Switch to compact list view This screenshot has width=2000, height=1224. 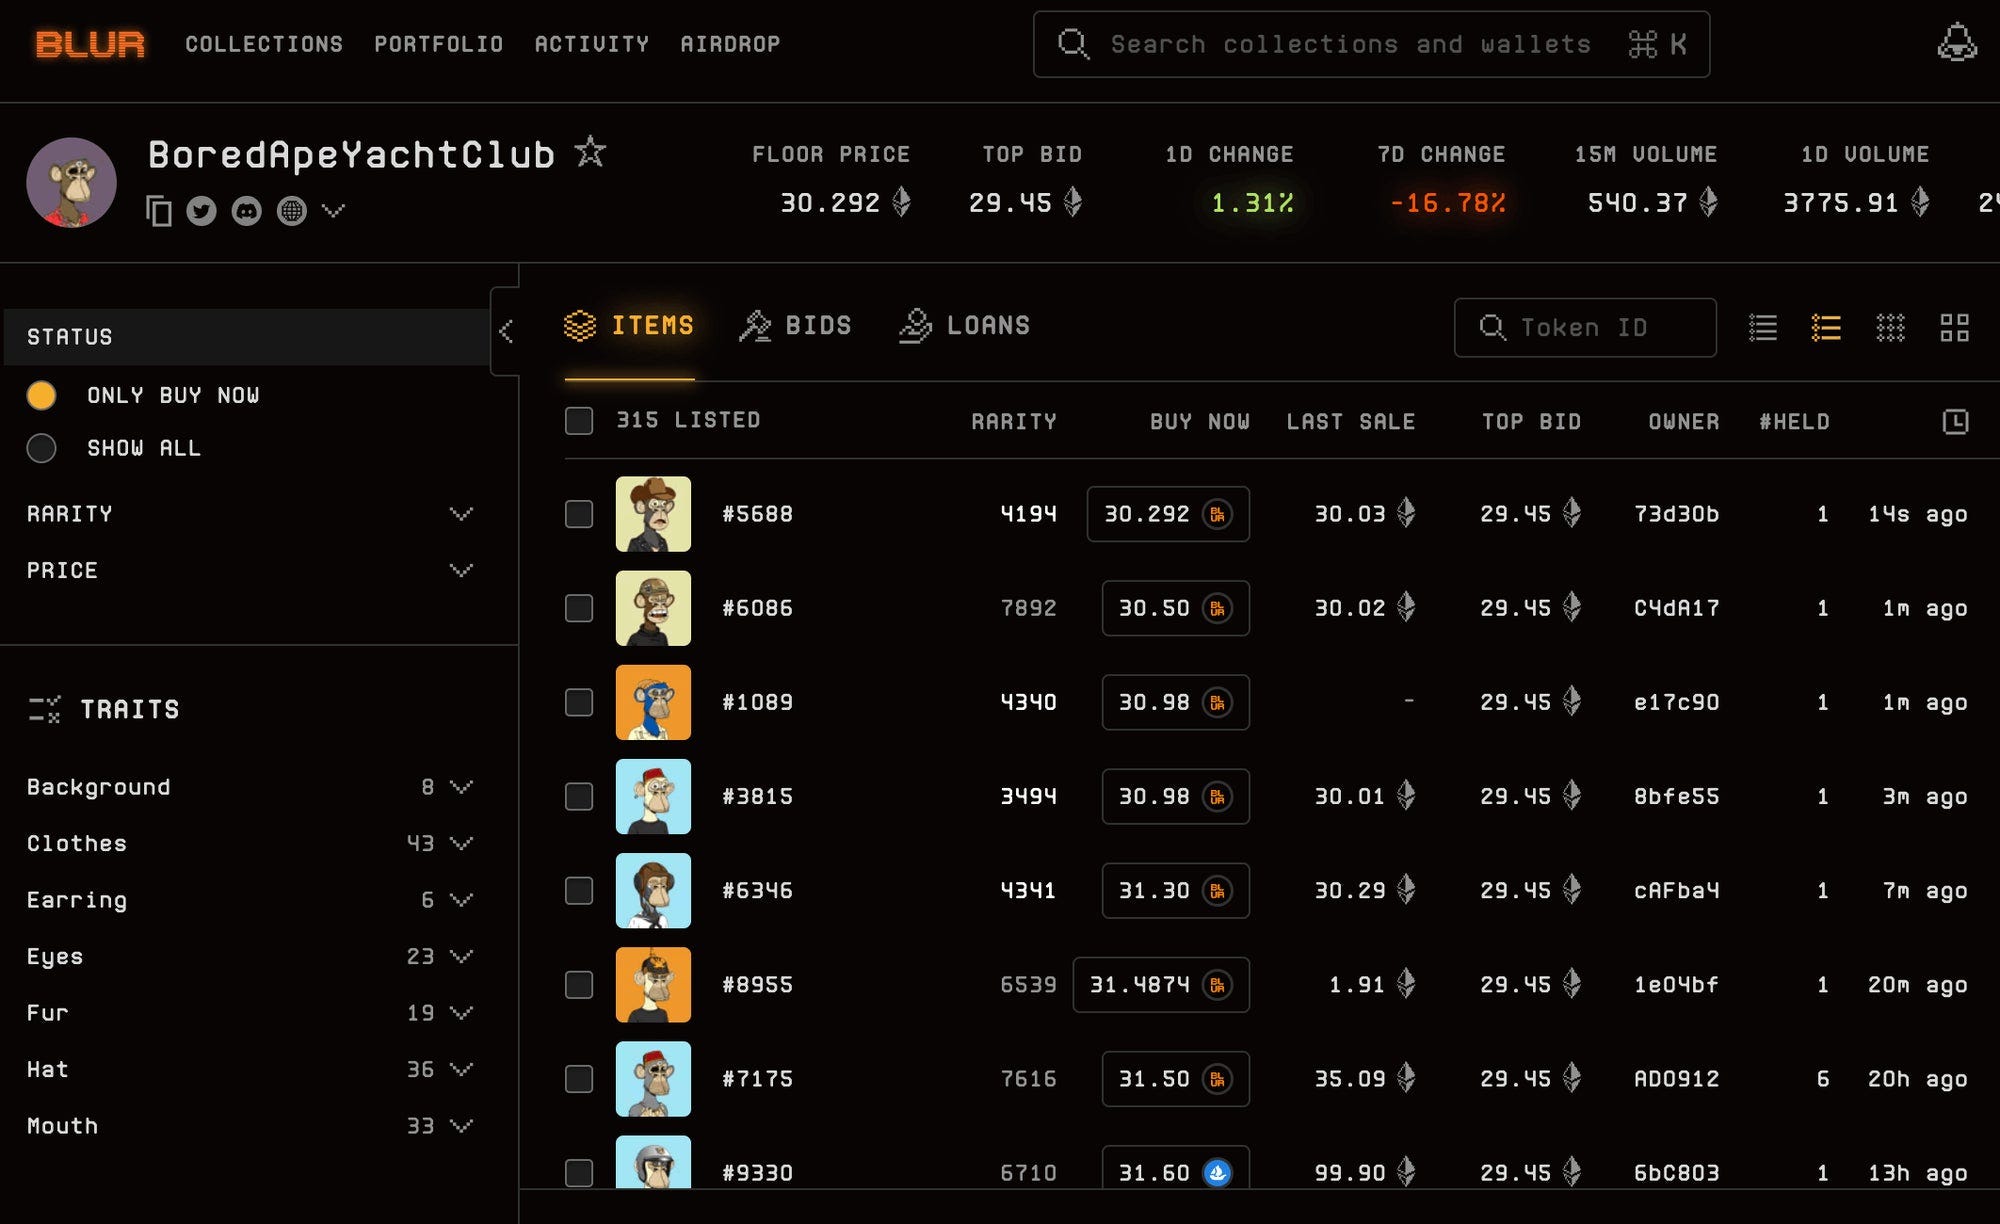click(x=1763, y=328)
